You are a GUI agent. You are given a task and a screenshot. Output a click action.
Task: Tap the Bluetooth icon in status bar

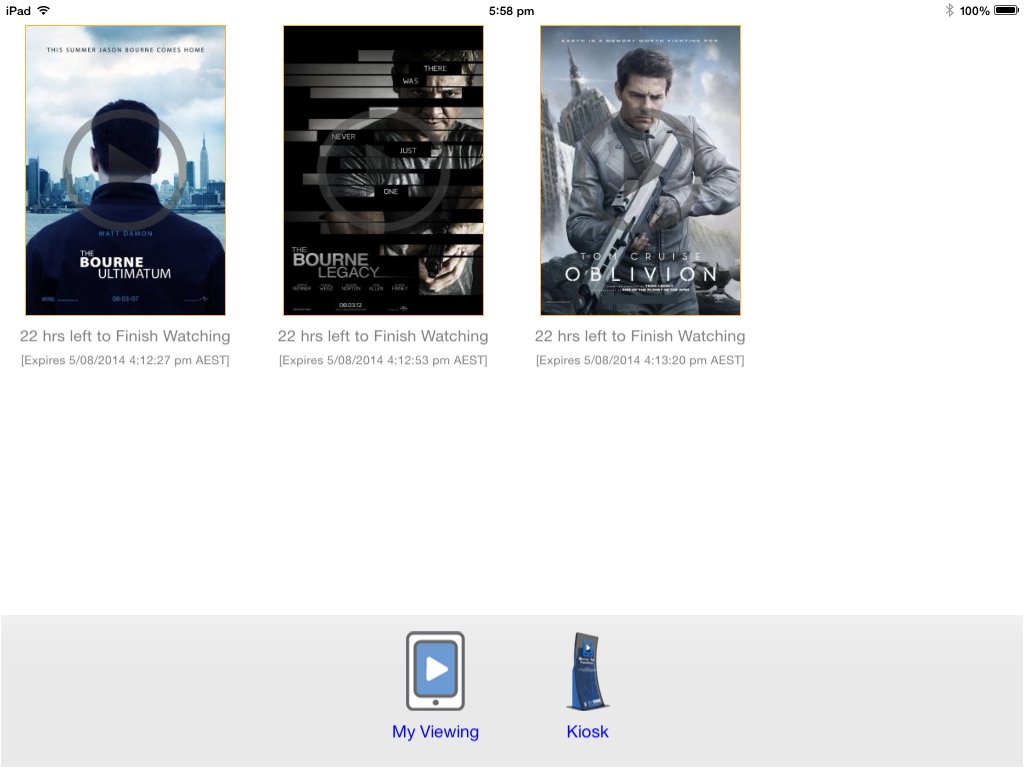949,10
